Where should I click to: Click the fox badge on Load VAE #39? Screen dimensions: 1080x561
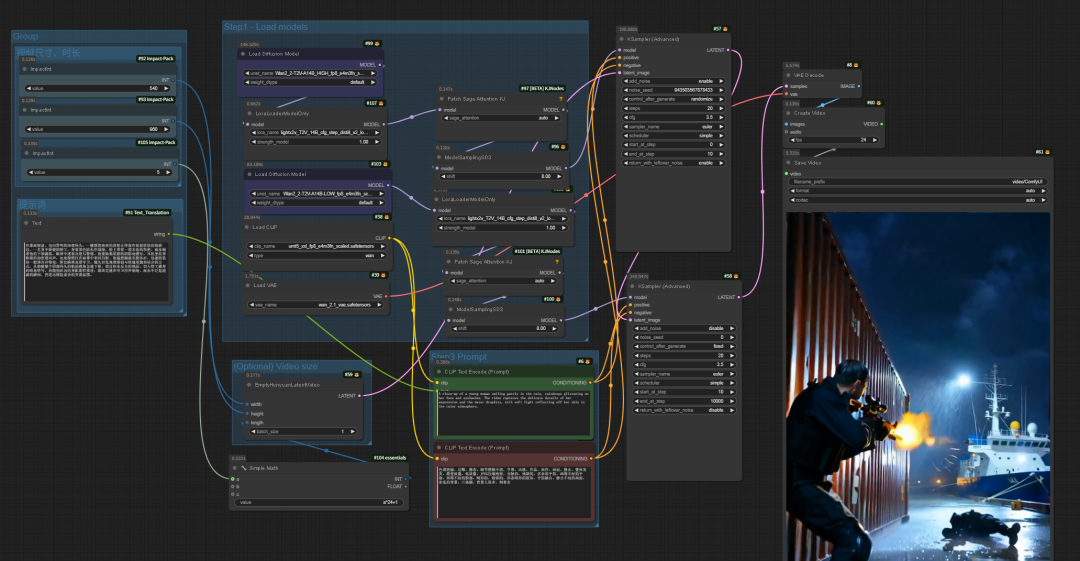[x=384, y=275]
